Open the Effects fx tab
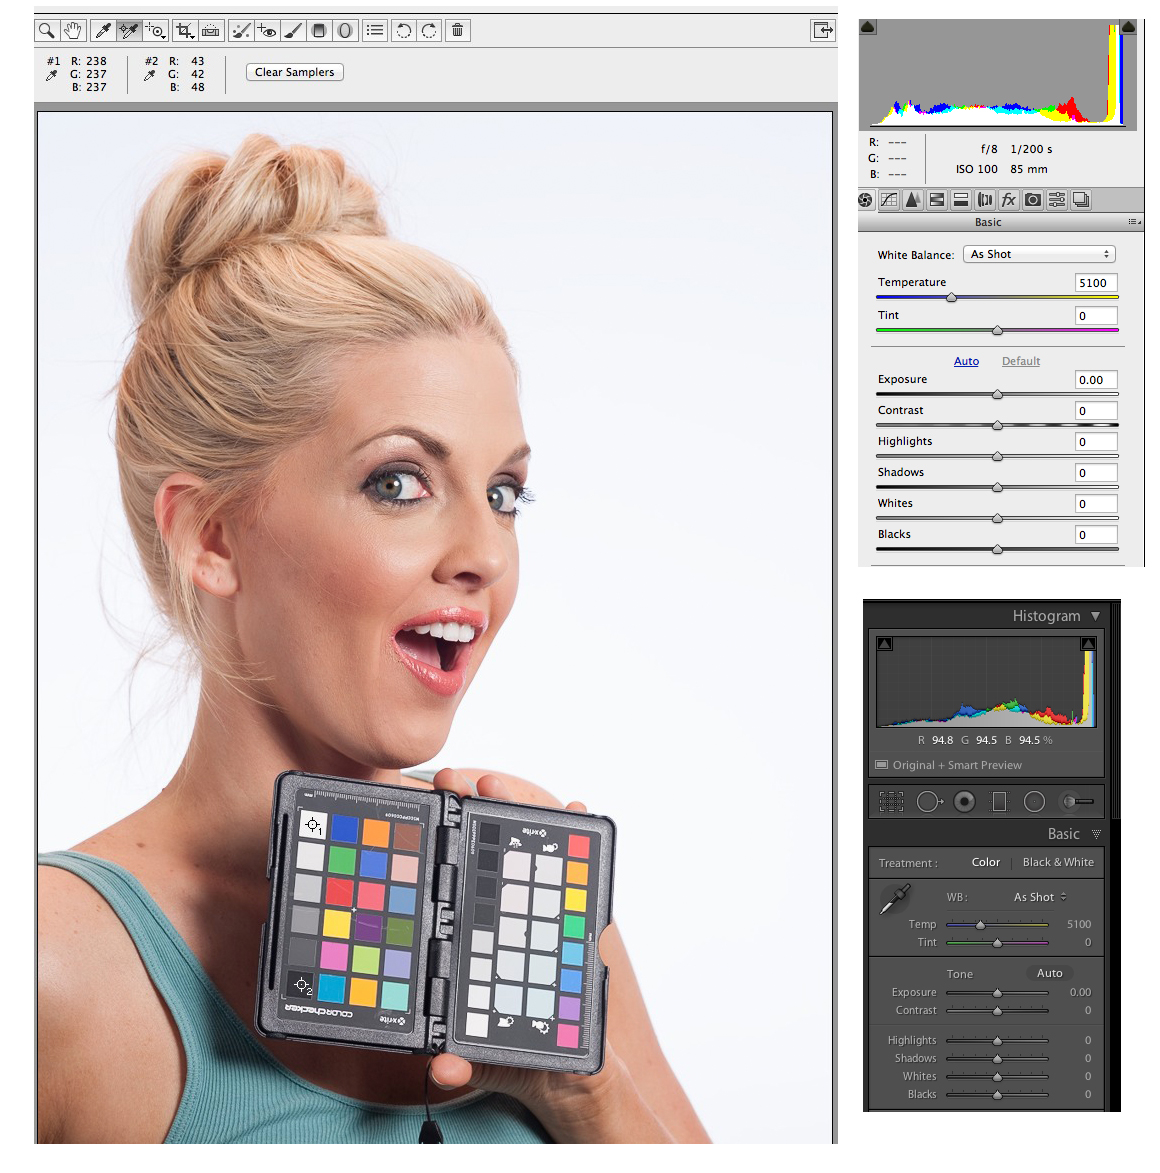Image resolution: width=1160 pixels, height=1173 pixels. click(1009, 200)
